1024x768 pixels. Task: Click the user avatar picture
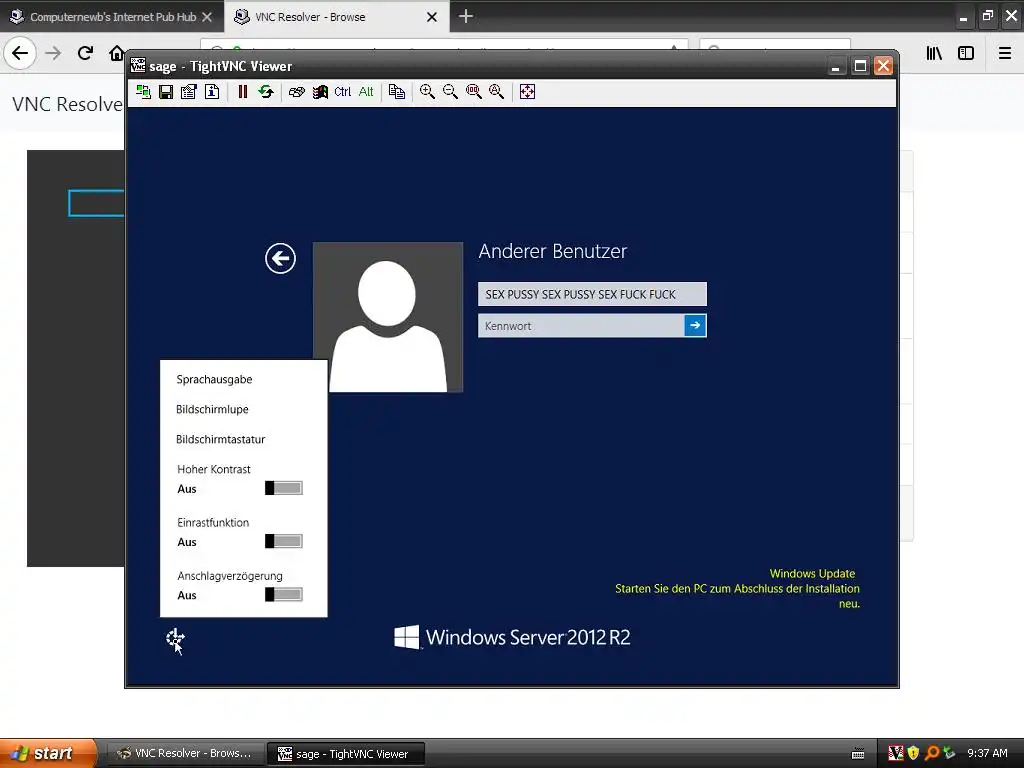tap(388, 317)
